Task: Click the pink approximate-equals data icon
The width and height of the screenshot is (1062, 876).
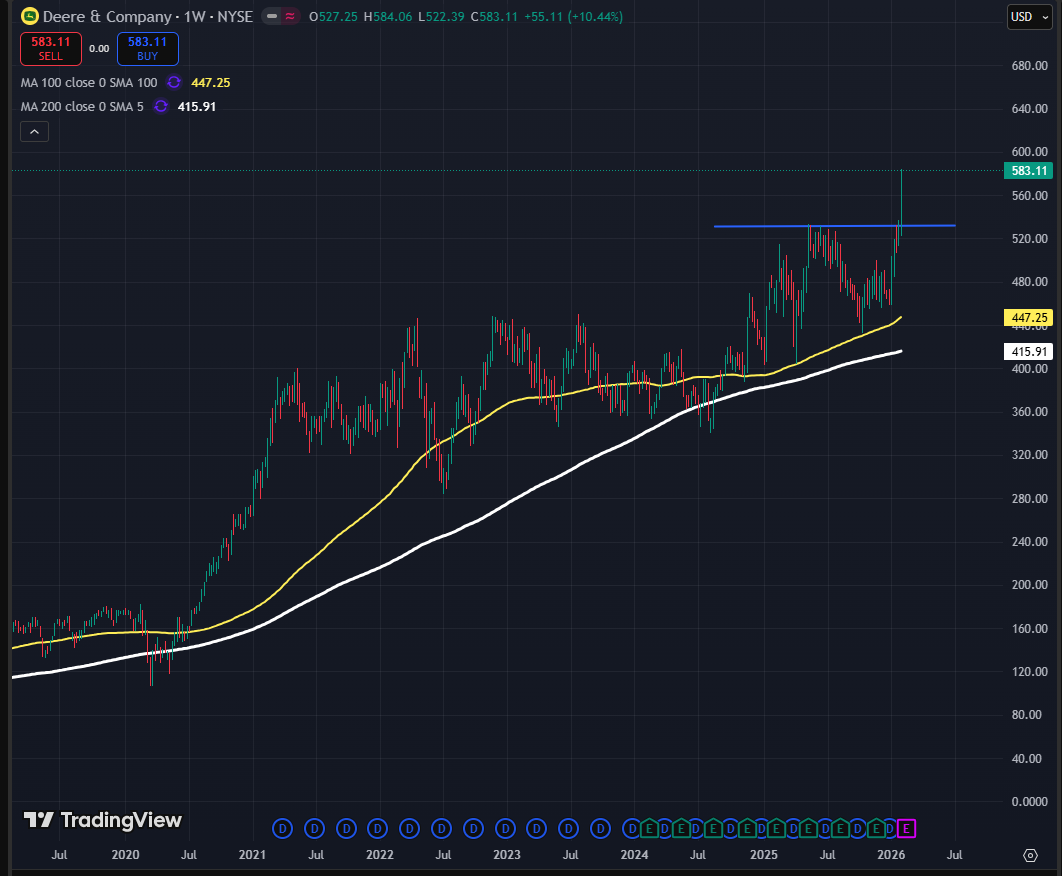Action: point(291,16)
